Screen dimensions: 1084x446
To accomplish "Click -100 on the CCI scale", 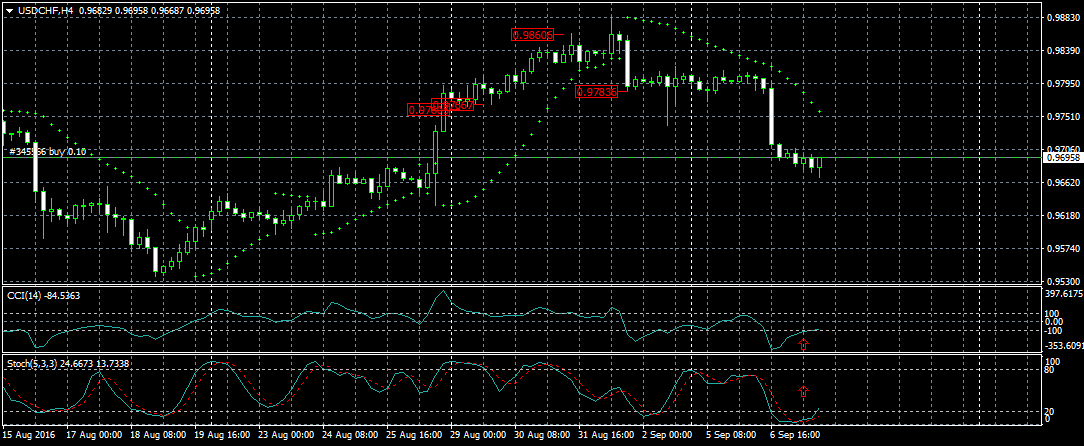I will coord(1054,331).
